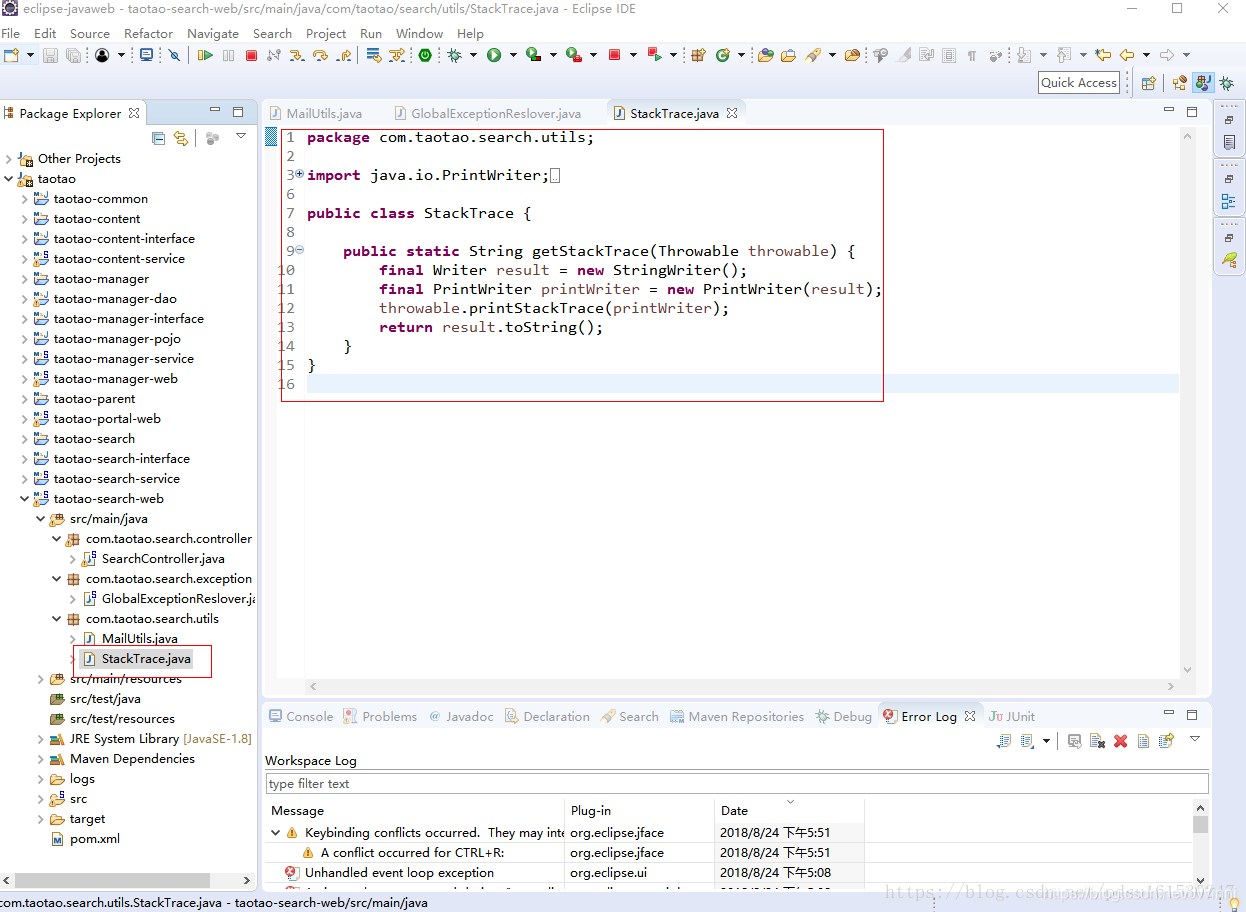This screenshot has height=912, width=1246.
Task: Click the Export Log icon in Error Log
Action: [x=1004, y=741]
